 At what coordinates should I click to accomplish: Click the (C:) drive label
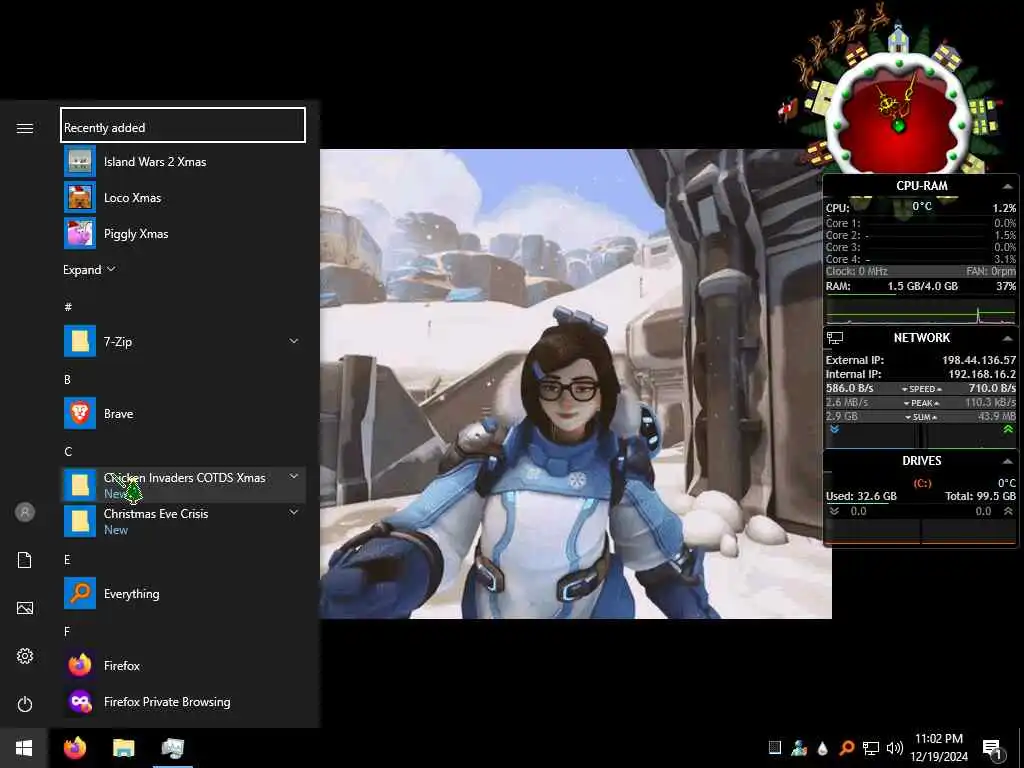pos(922,483)
